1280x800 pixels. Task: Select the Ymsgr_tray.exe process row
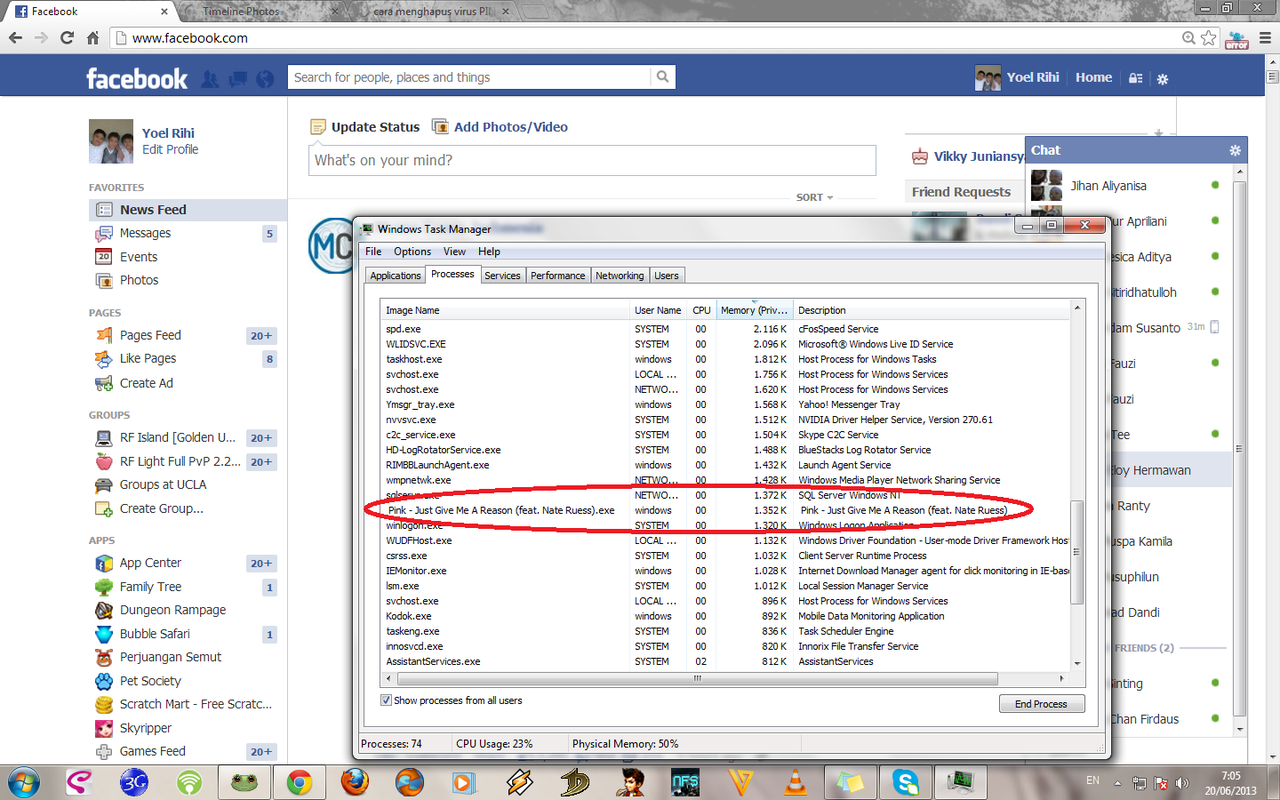point(727,405)
